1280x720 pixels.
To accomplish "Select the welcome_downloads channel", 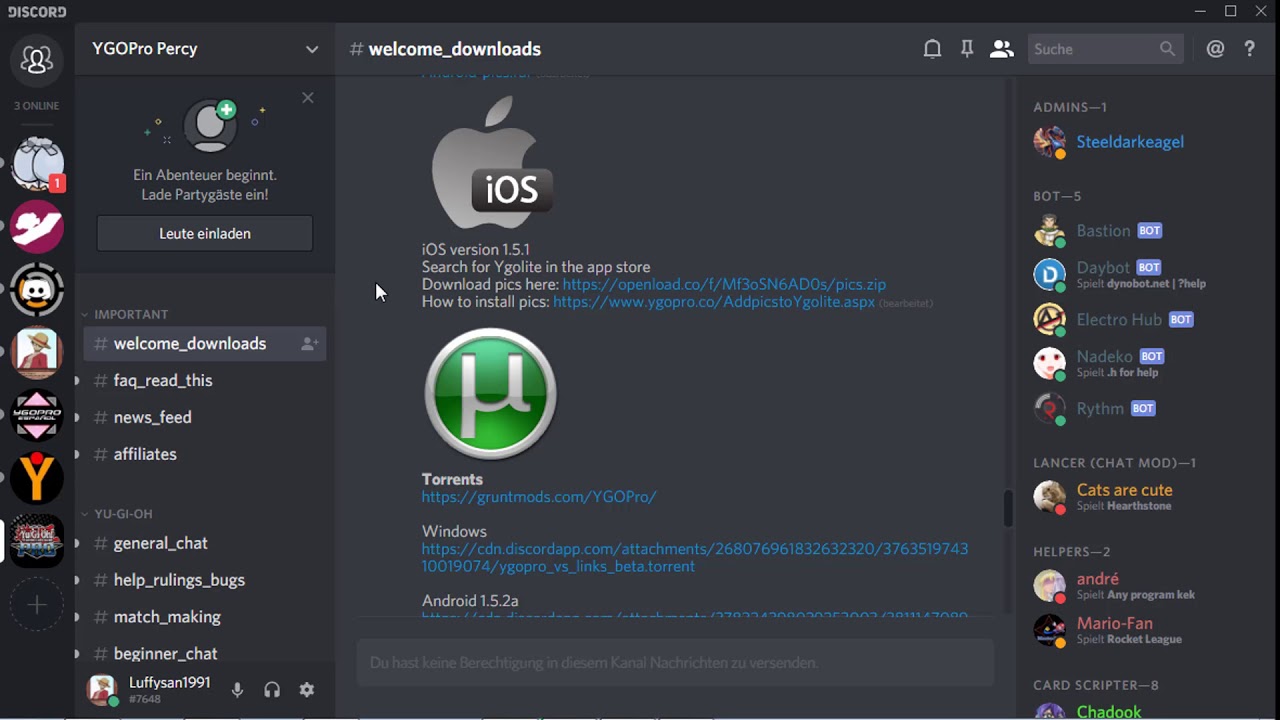I will 205,344.
